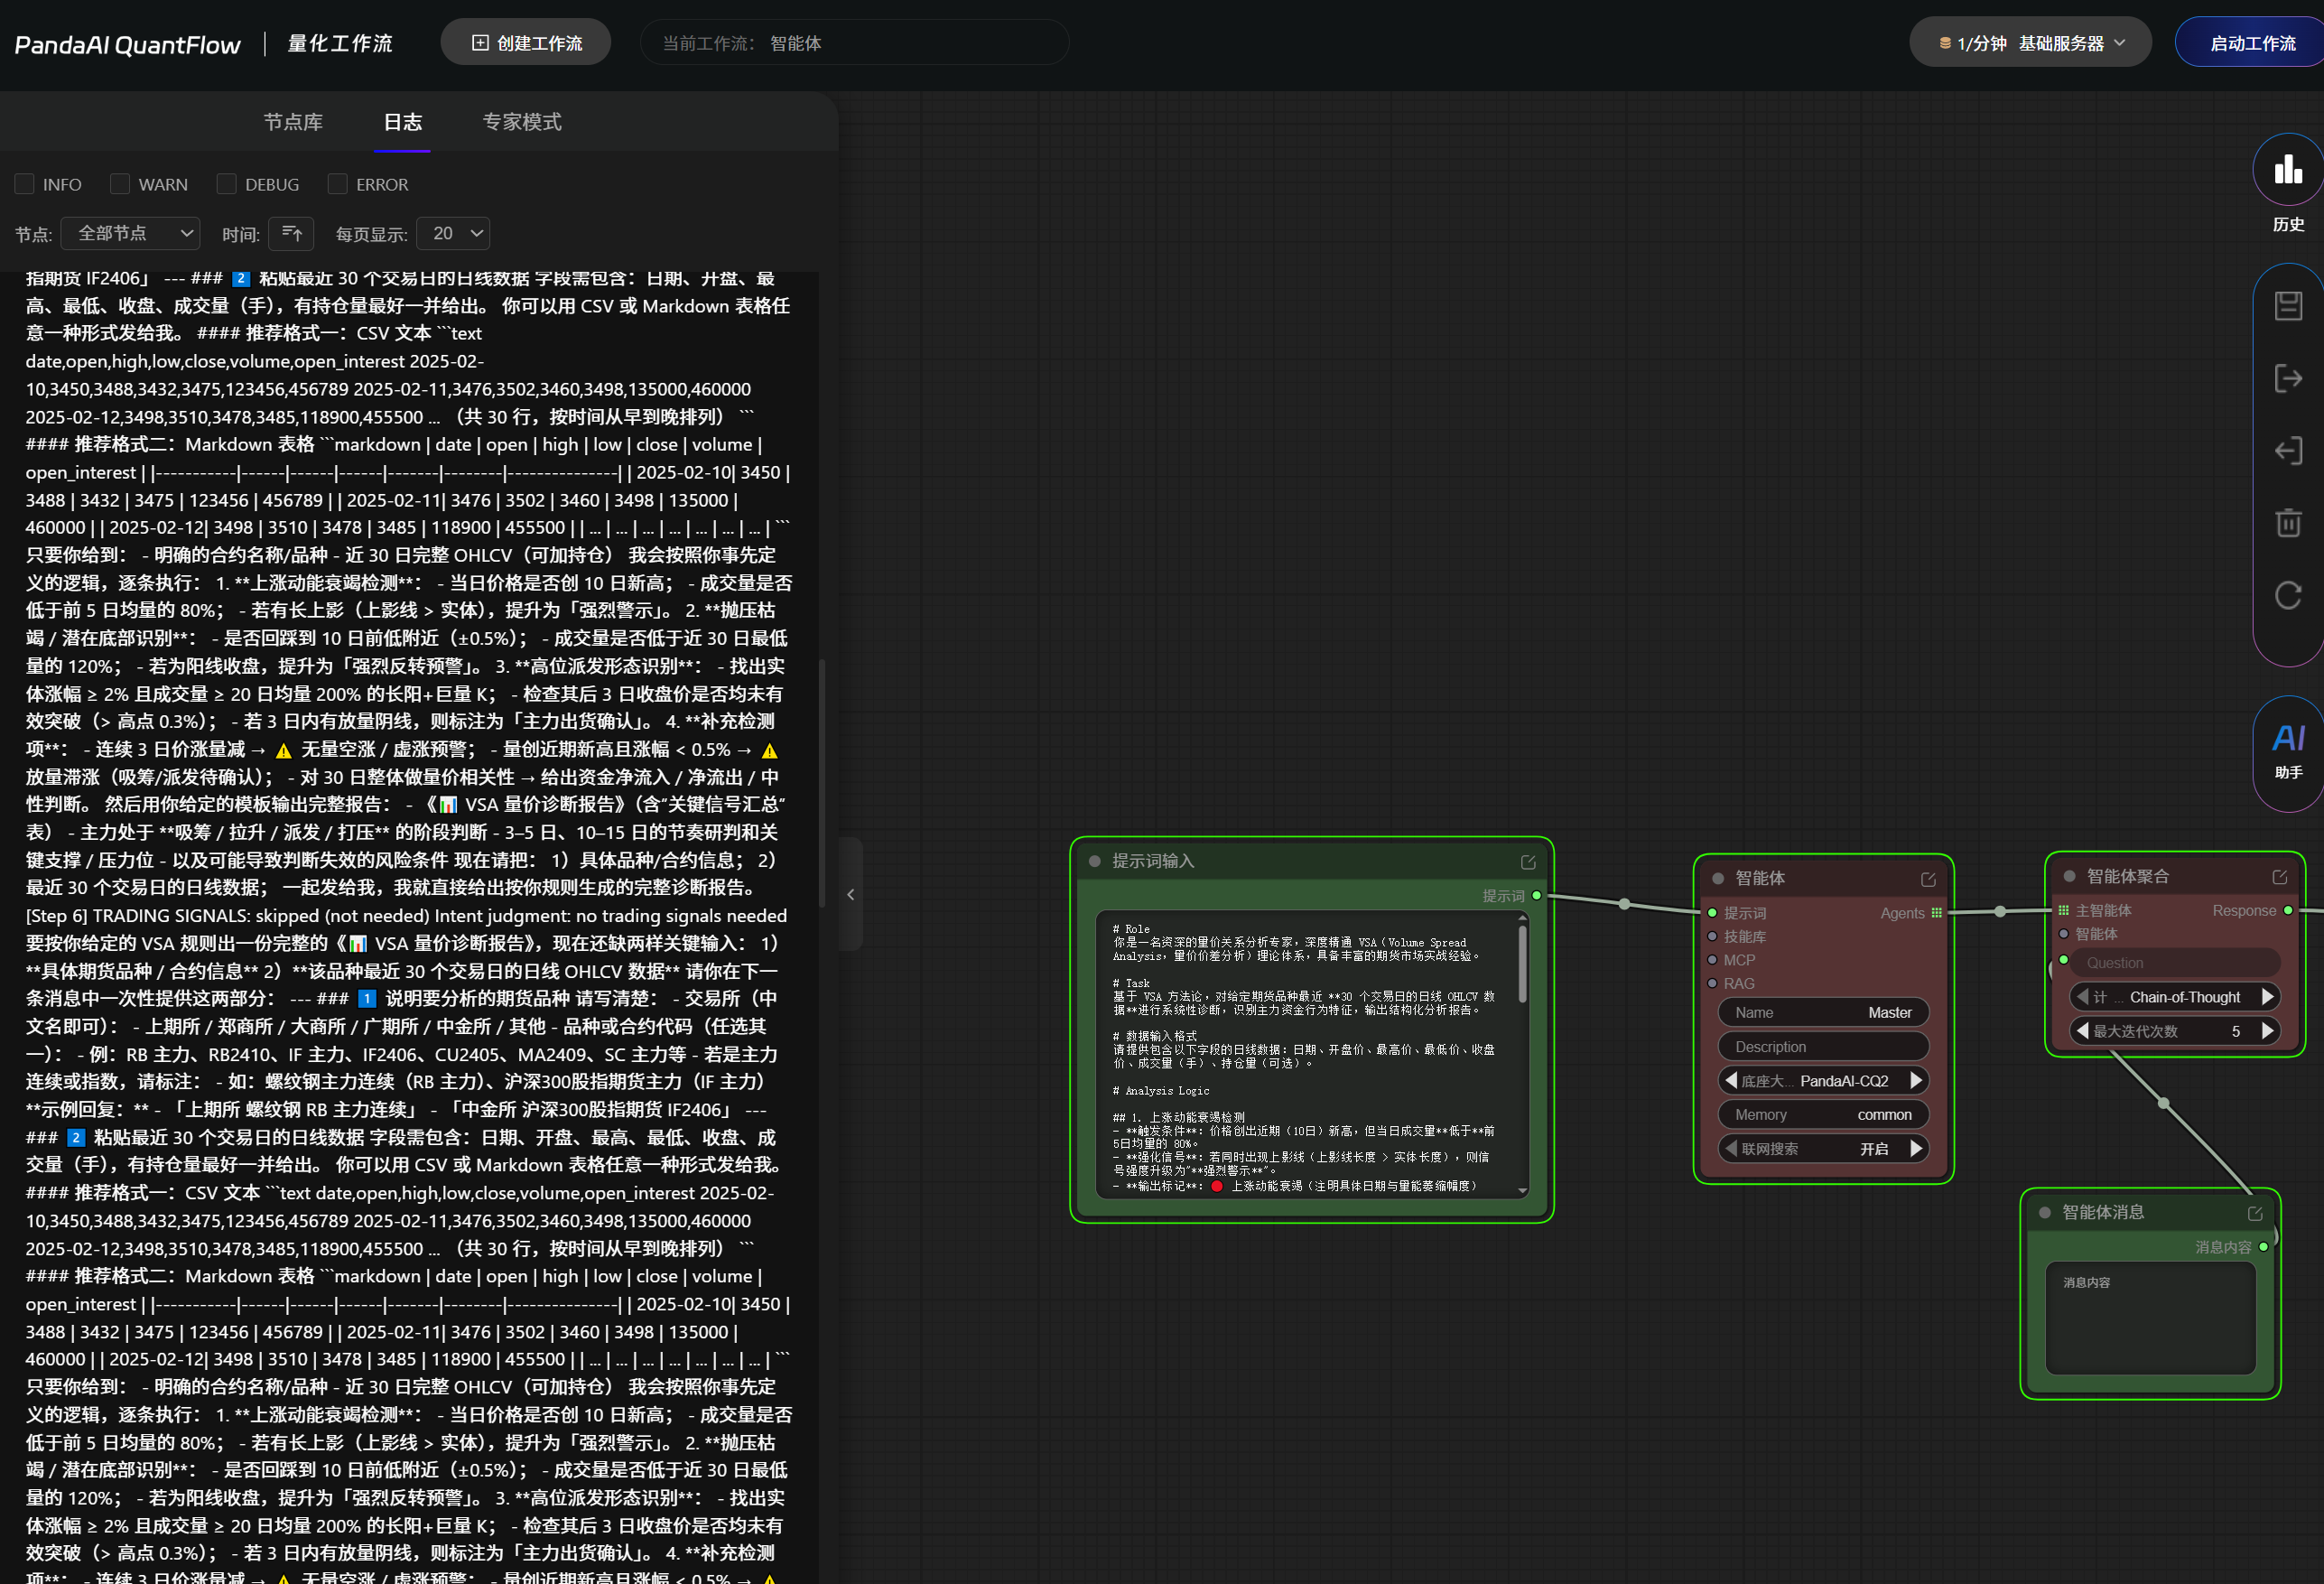The height and width of the screenshot is (1584, 2324).
Task: Enable the ERROR log filter checkbox
Action: [338, 184]
